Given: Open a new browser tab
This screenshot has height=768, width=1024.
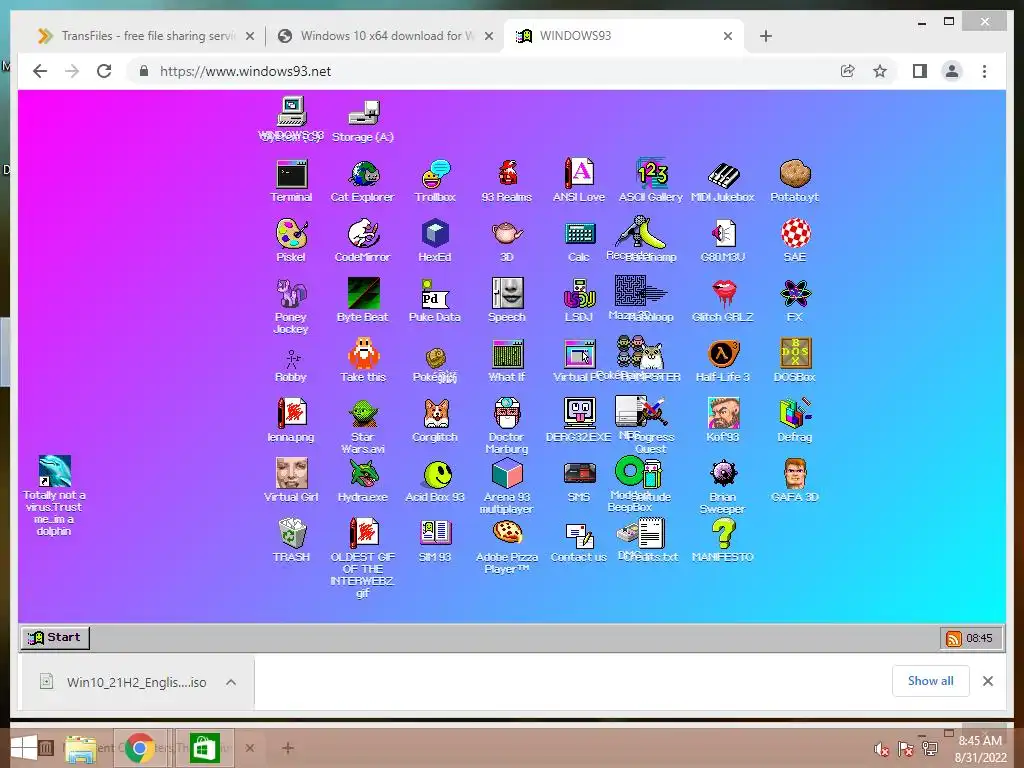Looking at the screenshot, I should (766, 37).
